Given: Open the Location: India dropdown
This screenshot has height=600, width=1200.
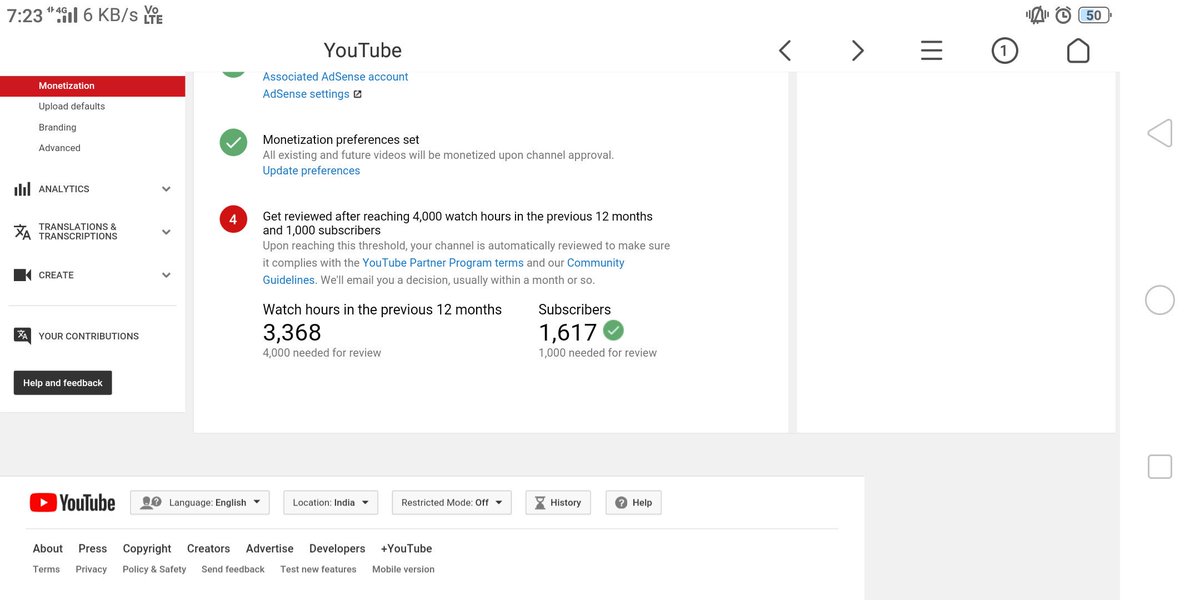Looking at the screenshot, I should pos(331,502).
